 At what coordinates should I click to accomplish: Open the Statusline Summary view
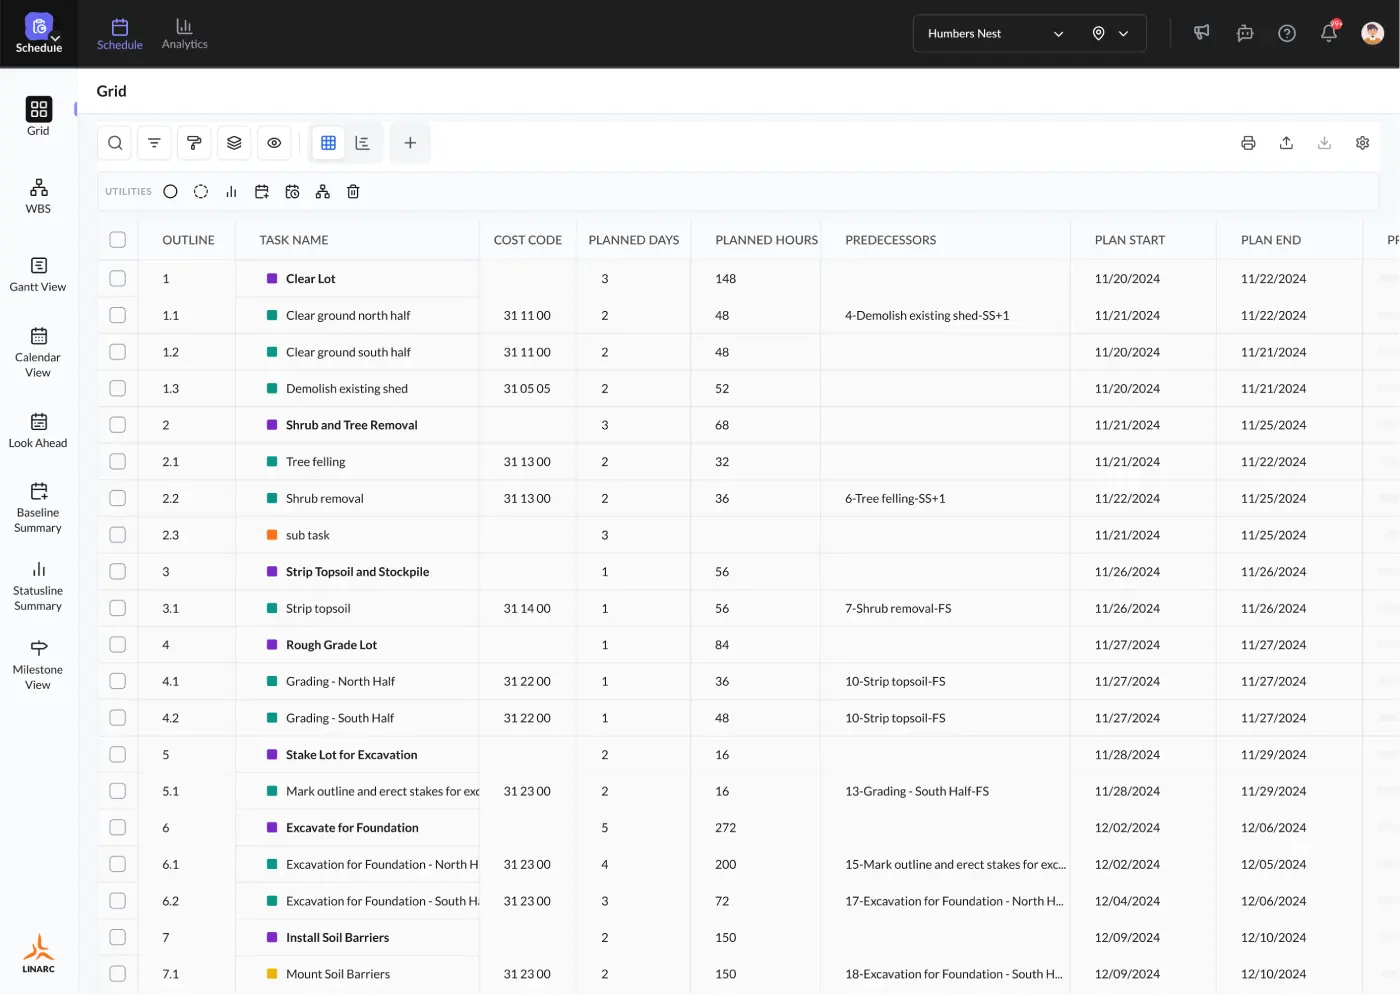[x=38, y=586]
